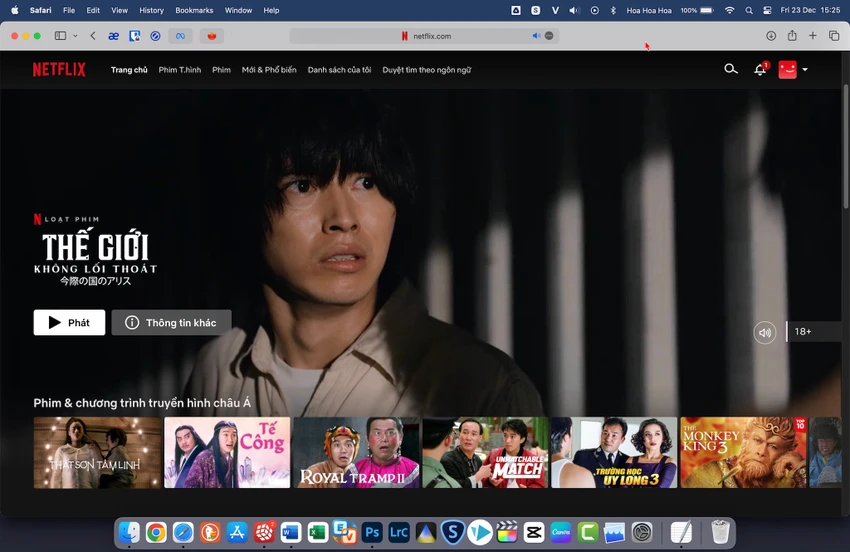850x552 pixels.
Task: Open the Apple menu
Action: [15, 10]
